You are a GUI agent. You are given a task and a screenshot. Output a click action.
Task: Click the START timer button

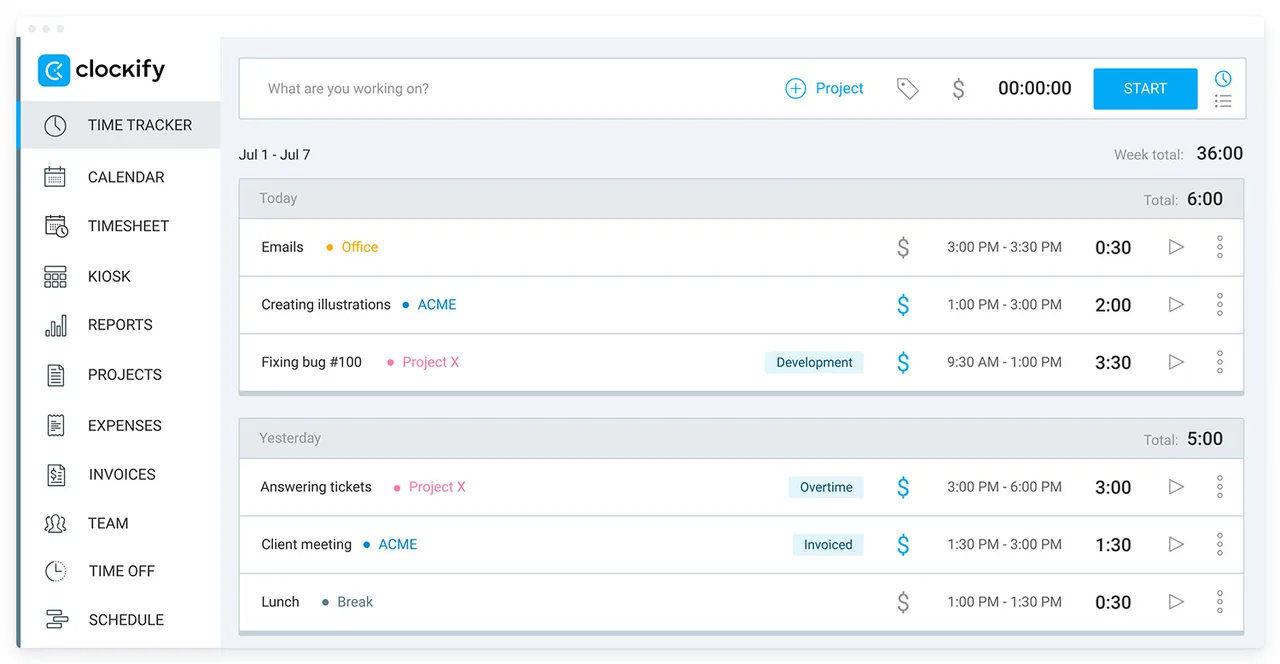(x=1145, y=89)
